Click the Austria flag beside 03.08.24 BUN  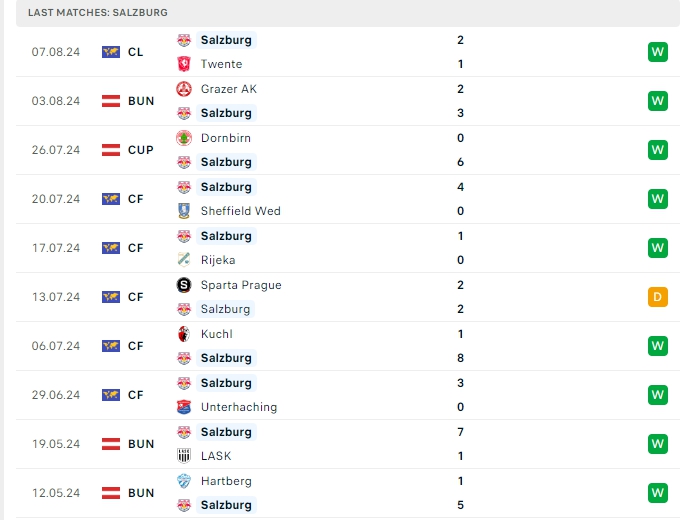click(111, 101)
